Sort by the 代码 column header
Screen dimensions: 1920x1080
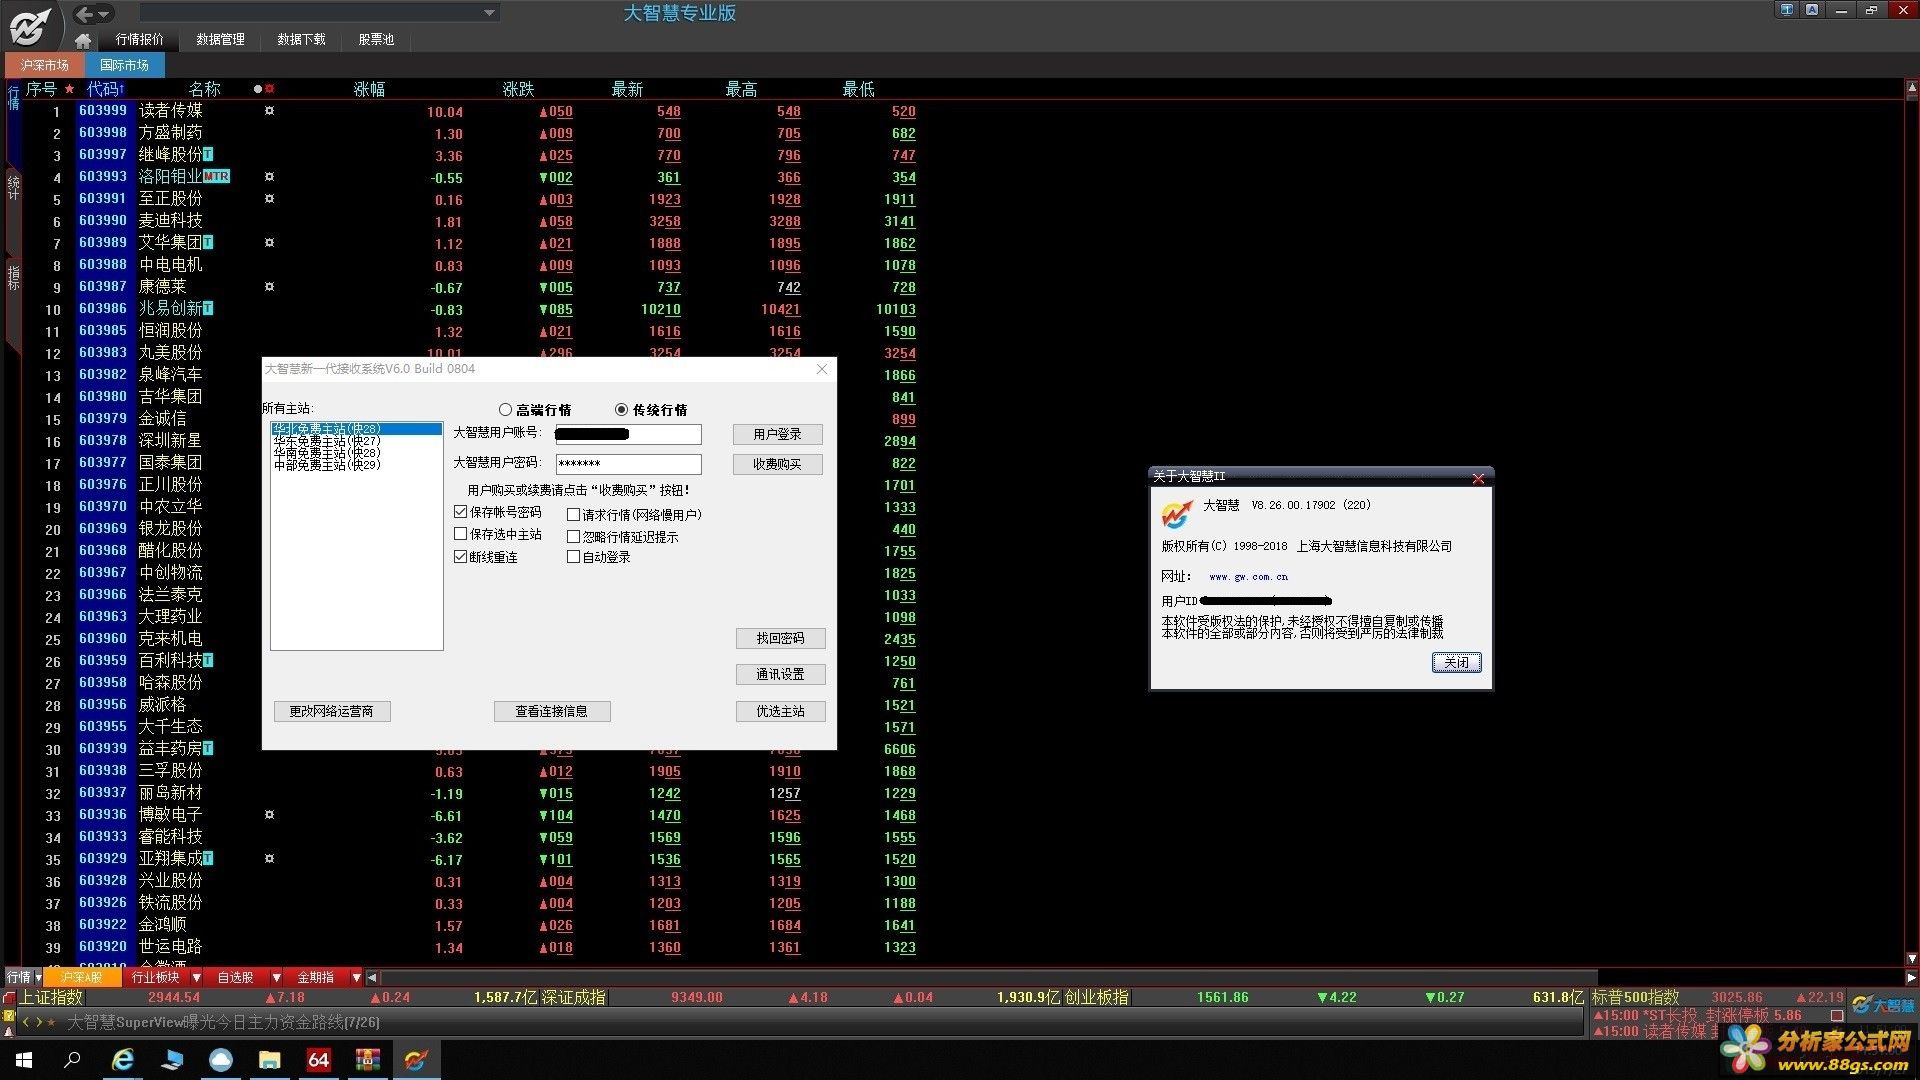pos(103,89)
